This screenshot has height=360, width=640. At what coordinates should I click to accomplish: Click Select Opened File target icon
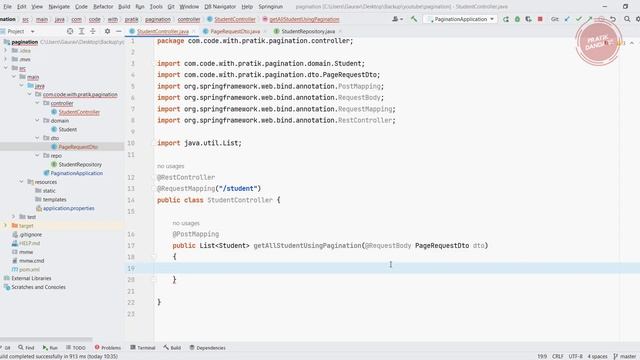coord(70,31)
